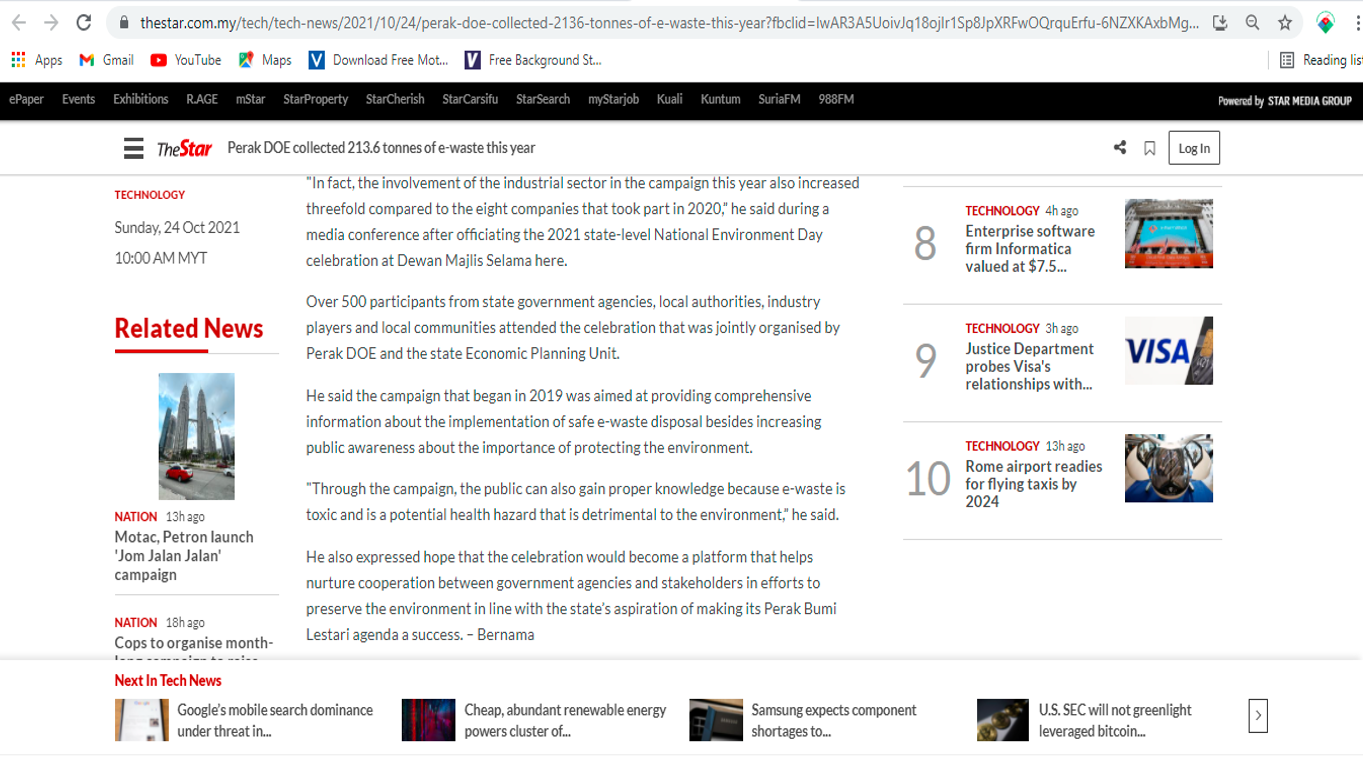Viewport: 1363px width, 767px height.
Task: Click TECHNOLOGY tag above Rome airport headline
Action: point(1003,446)
